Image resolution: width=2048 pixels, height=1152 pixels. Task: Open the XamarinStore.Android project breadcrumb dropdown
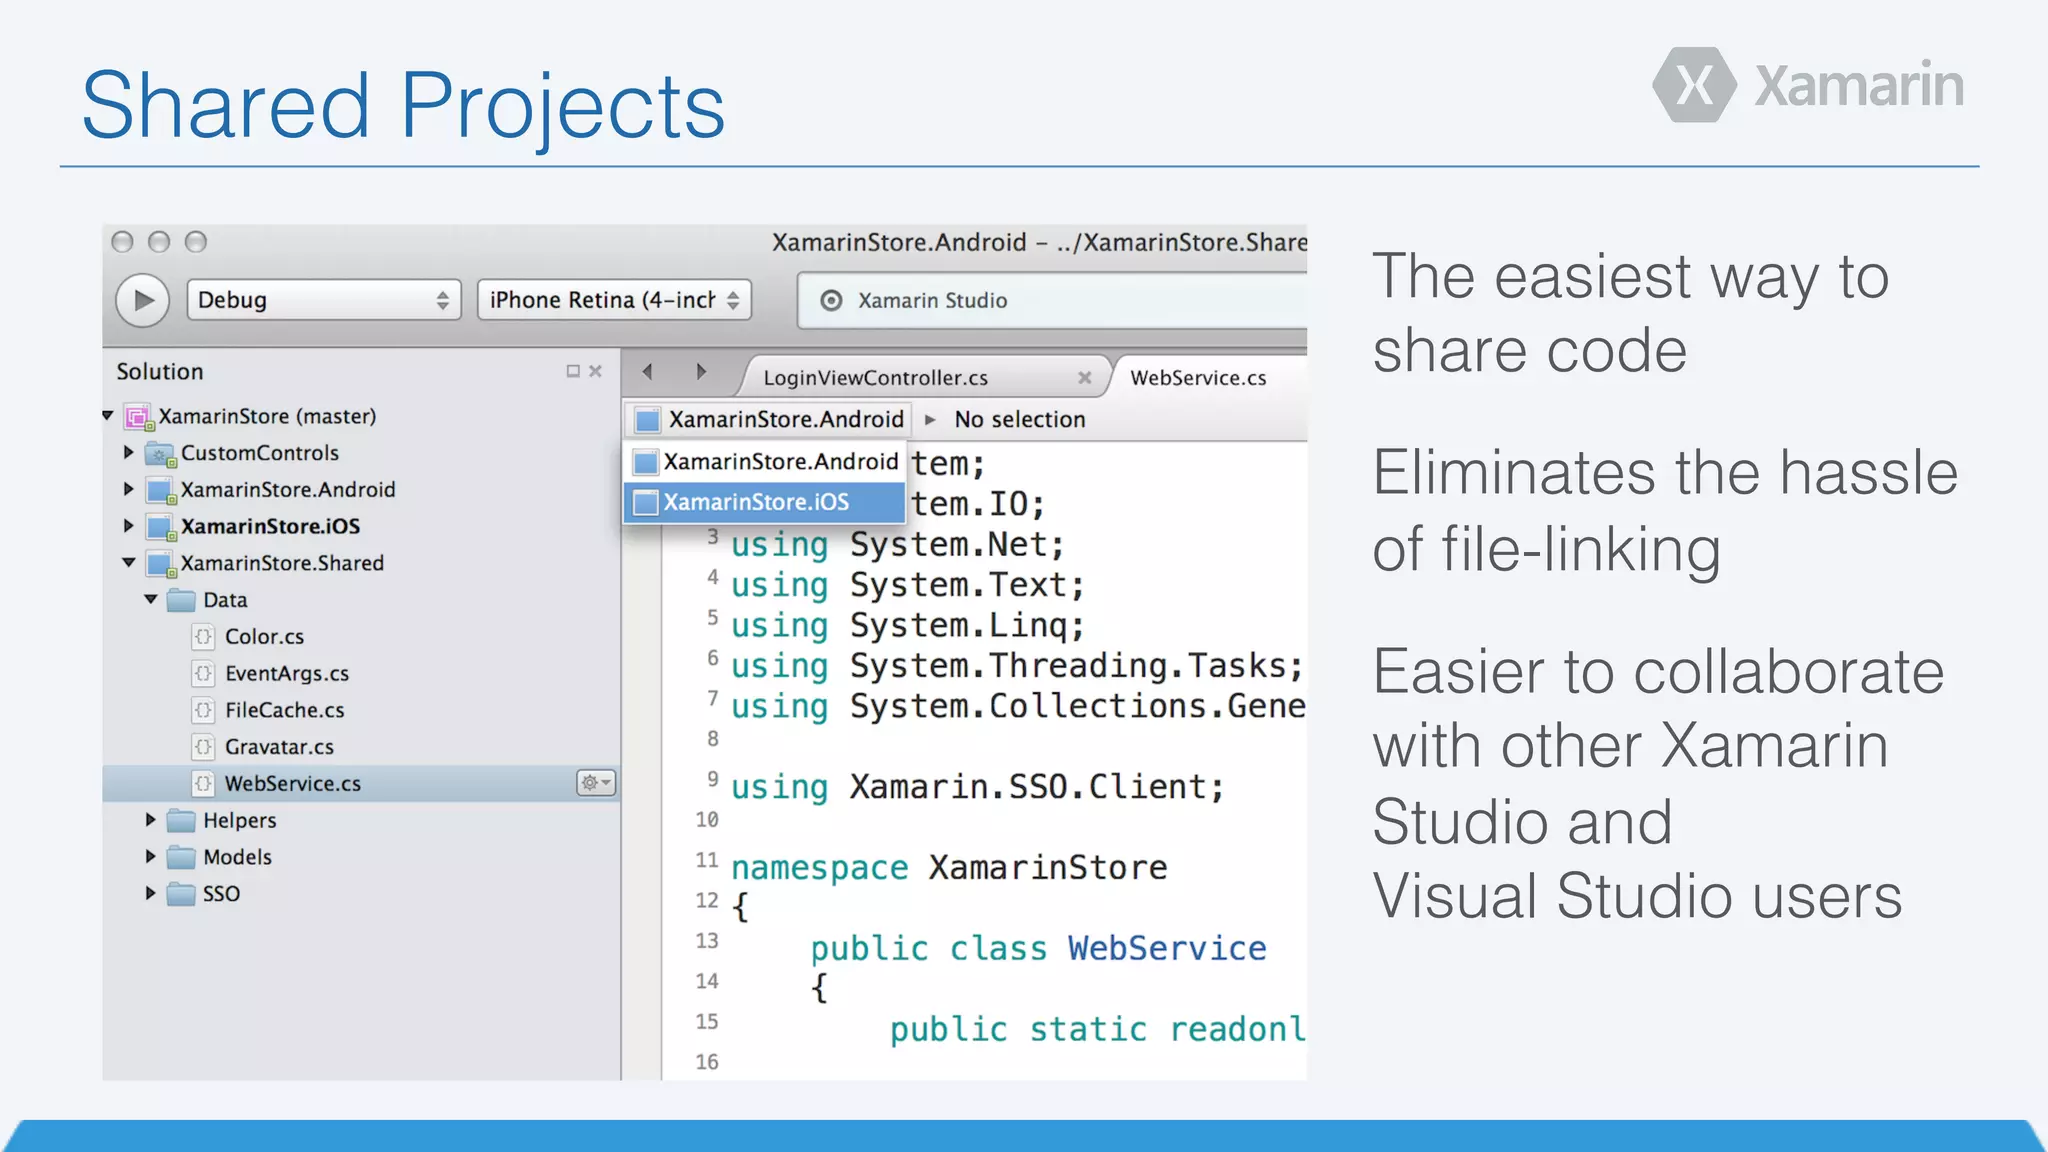tap(769, 420)
